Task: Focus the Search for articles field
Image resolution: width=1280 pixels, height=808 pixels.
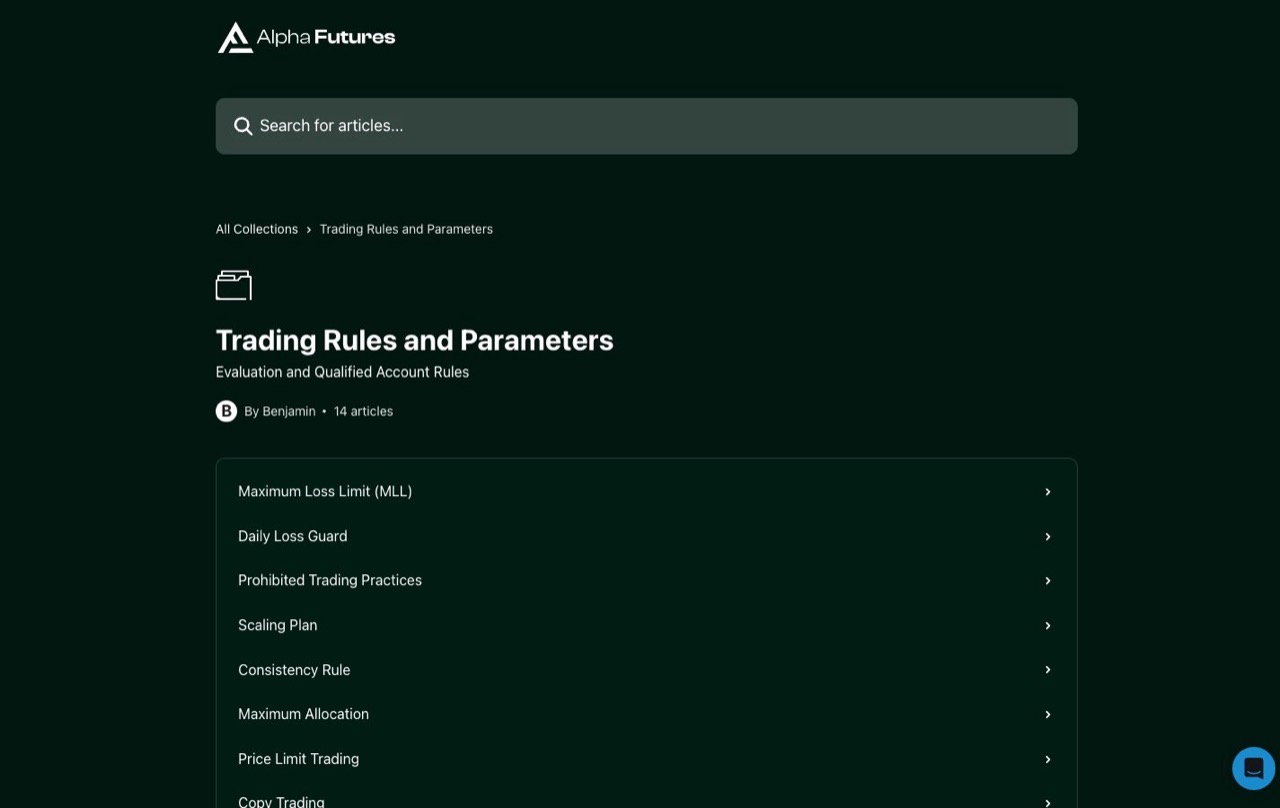Action: [646, 126]
